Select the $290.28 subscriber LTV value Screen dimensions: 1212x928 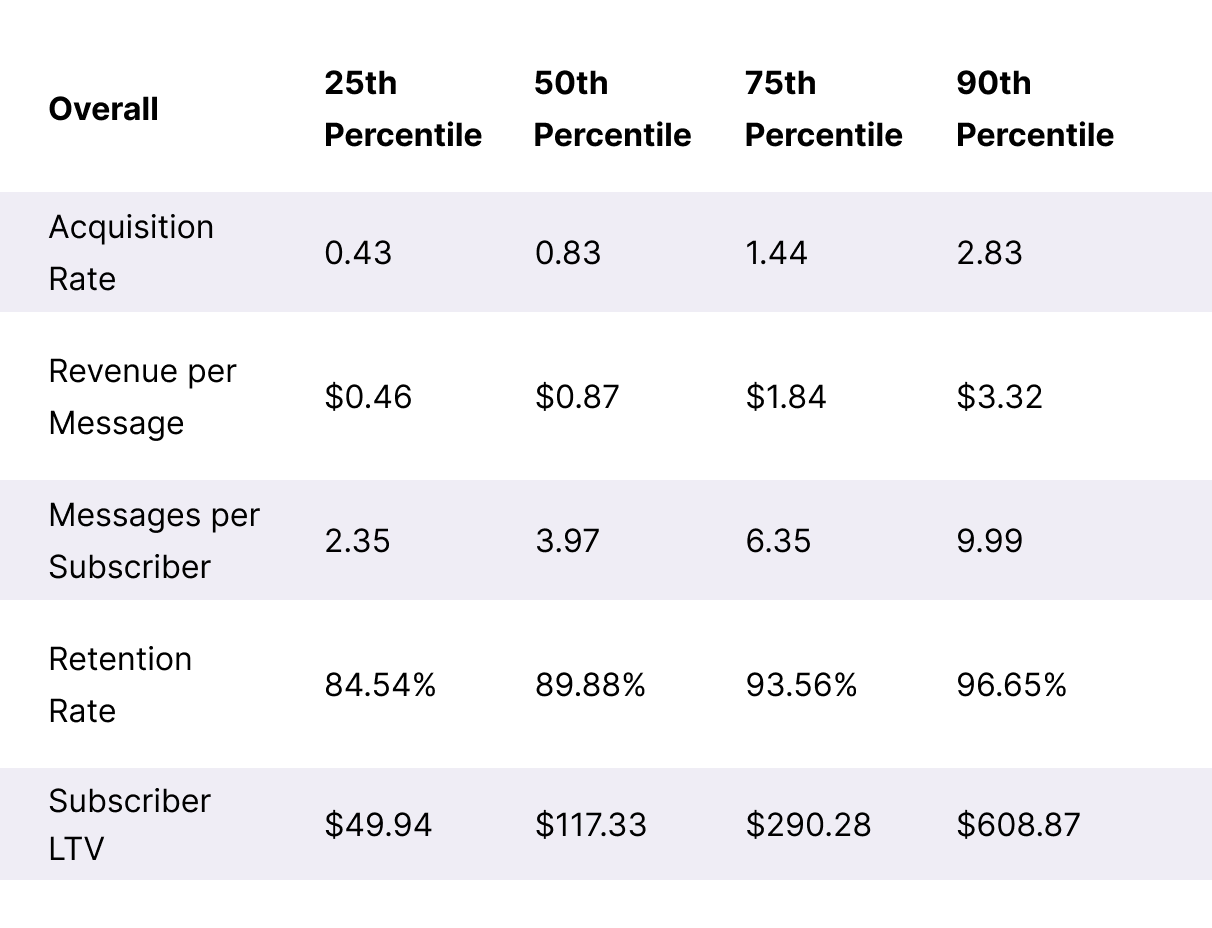pyautogui.click(x=808, y=825)
